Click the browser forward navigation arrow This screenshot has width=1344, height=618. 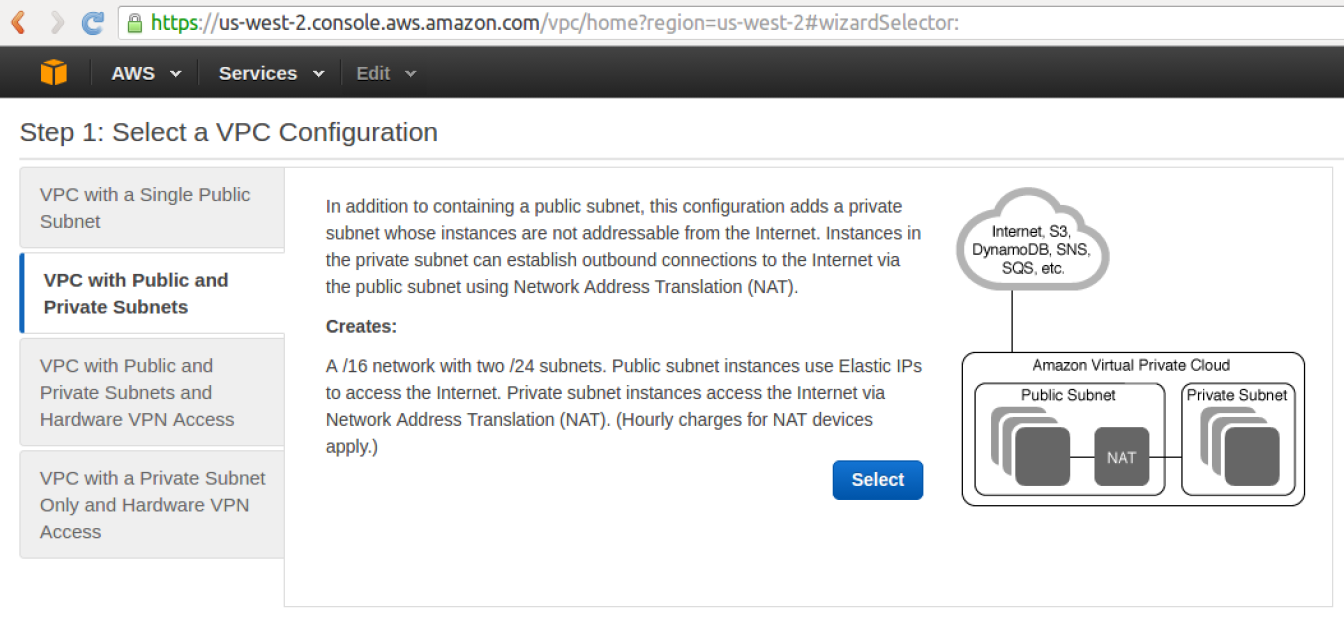click(x=55, y=22)
